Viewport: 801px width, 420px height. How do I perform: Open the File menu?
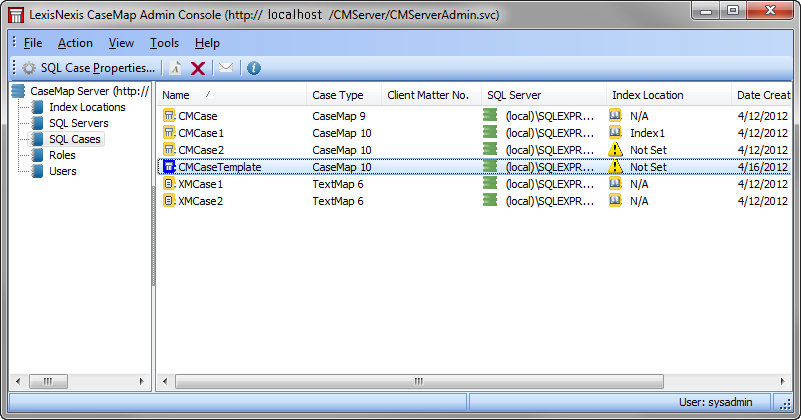33,43
